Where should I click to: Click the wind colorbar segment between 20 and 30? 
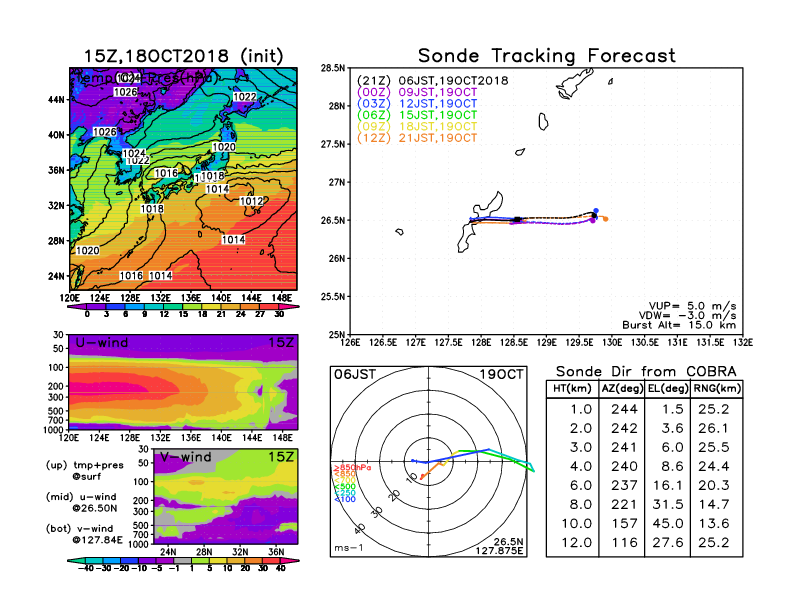pyautogui.click(x=254, y=560)
